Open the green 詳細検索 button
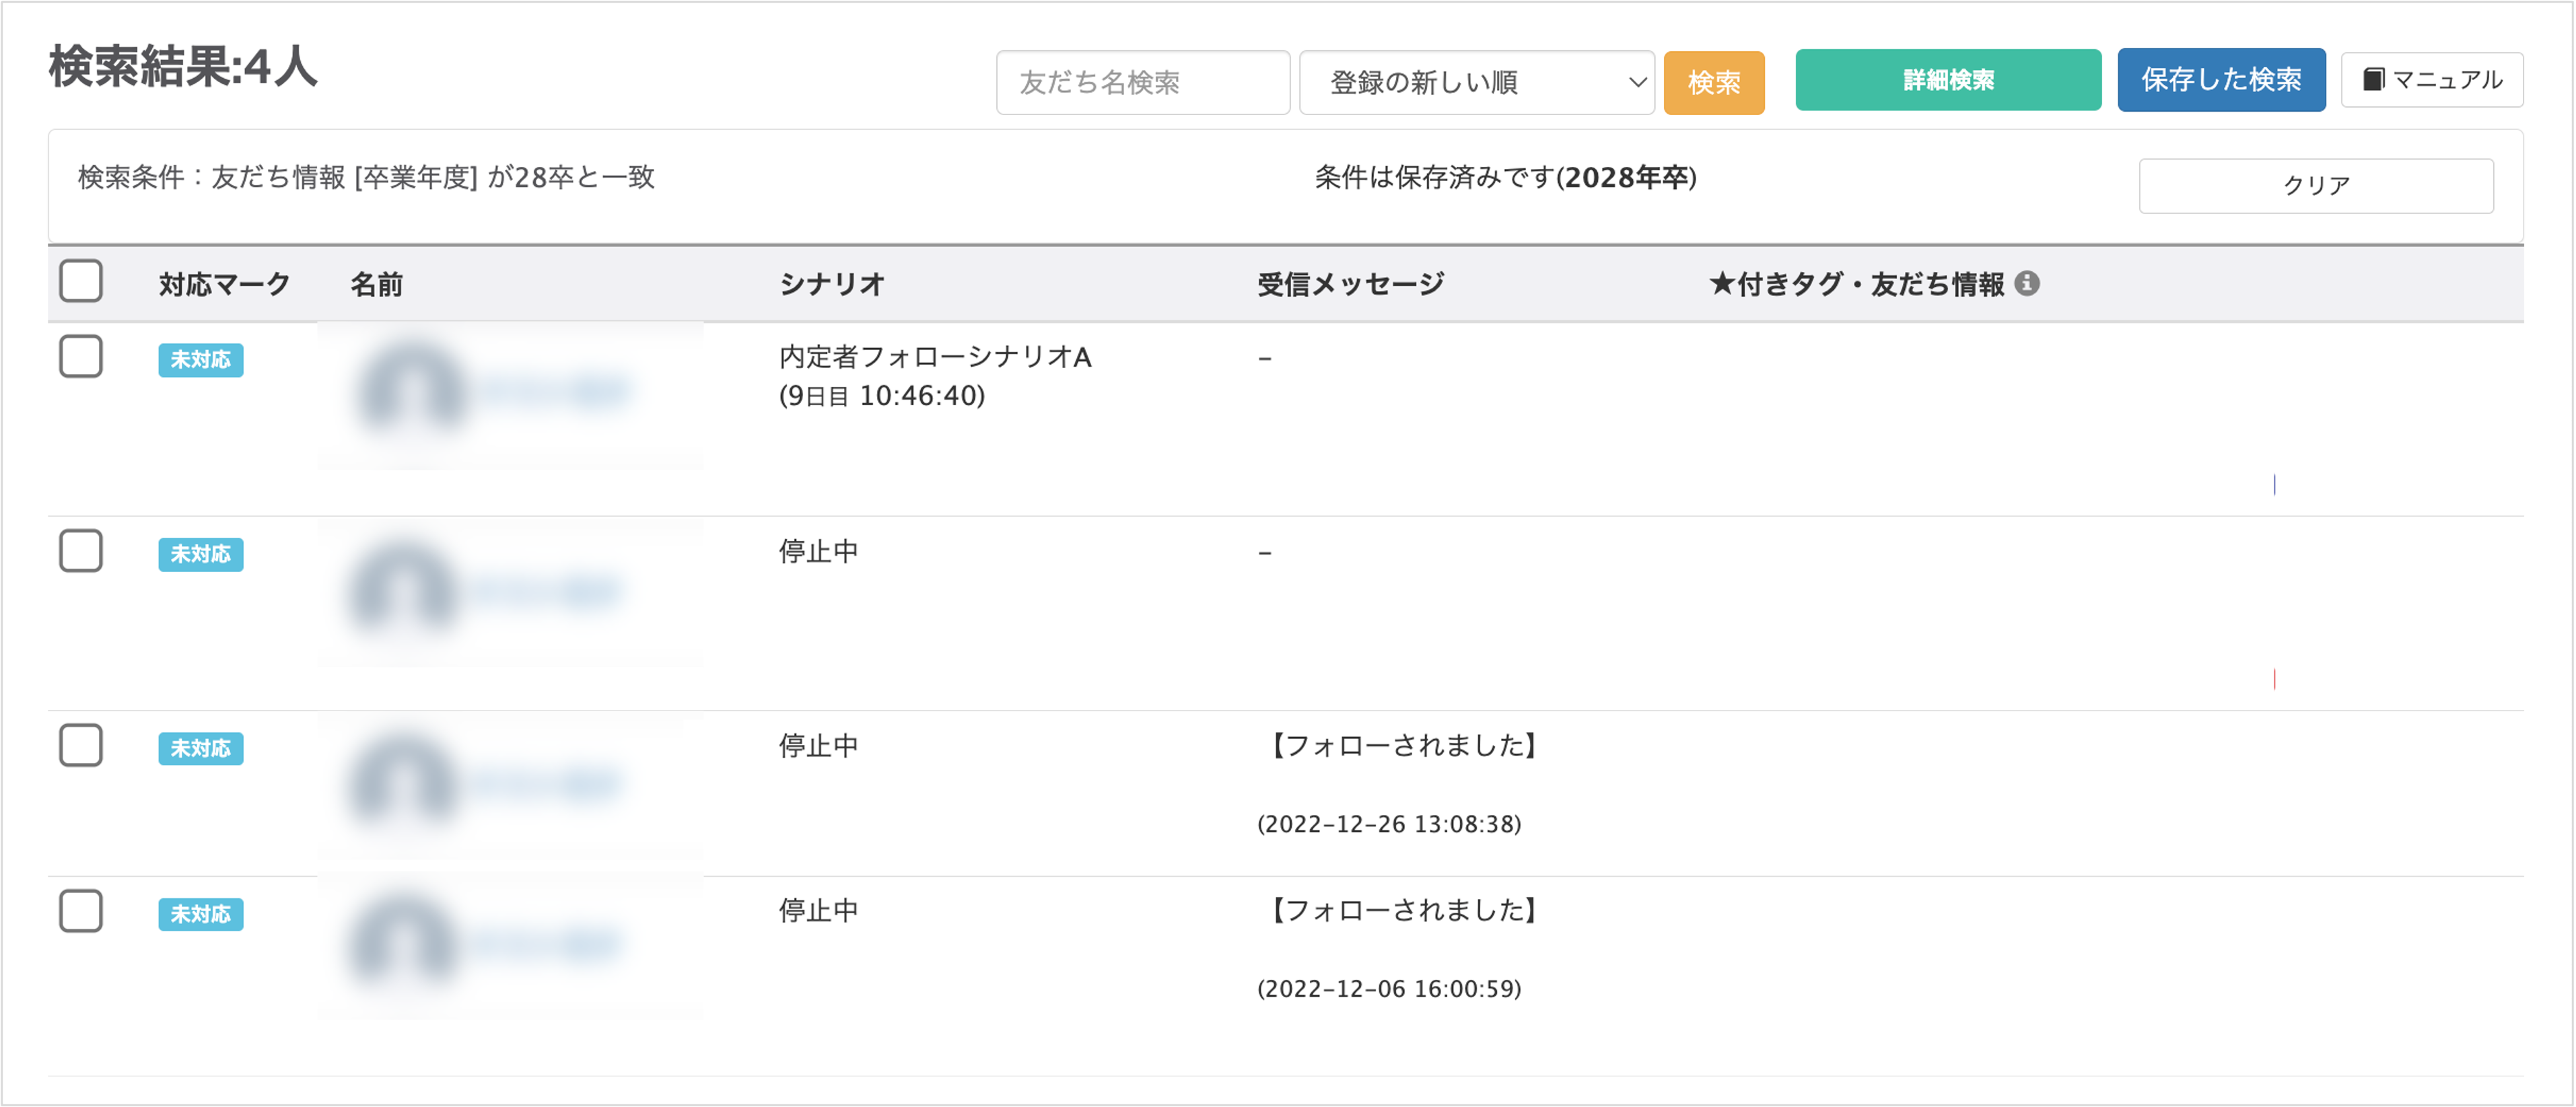This screenshot has height=1107, width=2576. 1947,80
